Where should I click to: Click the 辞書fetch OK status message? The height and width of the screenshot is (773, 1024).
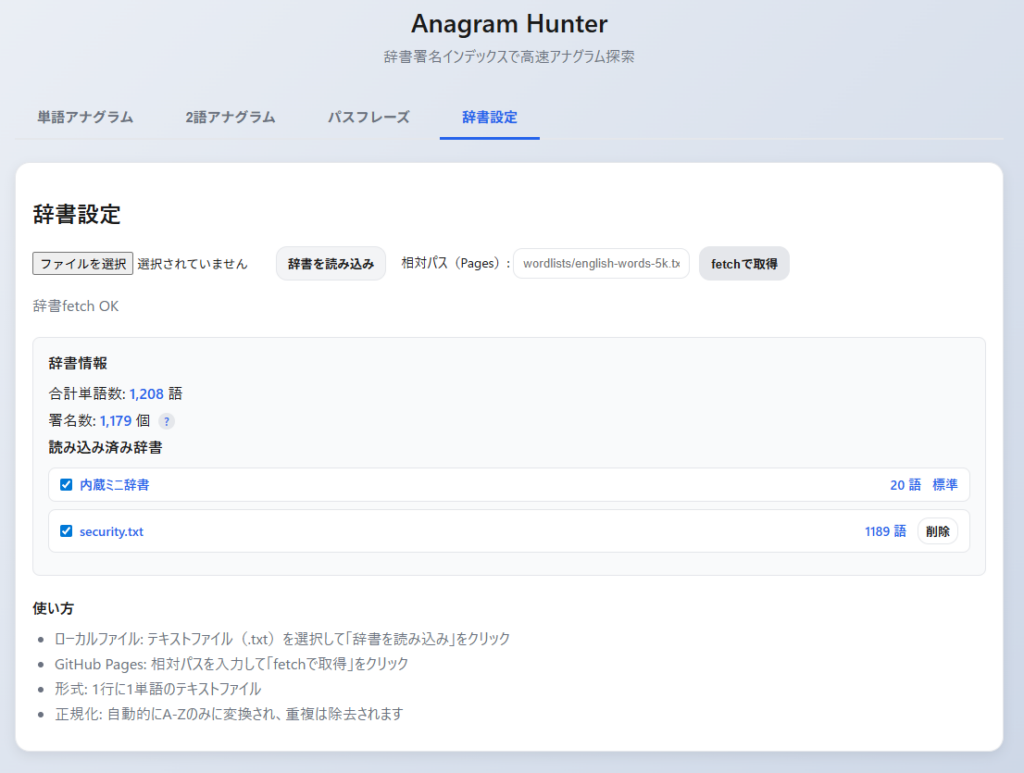pyautogui.click(x=76, y=306)
